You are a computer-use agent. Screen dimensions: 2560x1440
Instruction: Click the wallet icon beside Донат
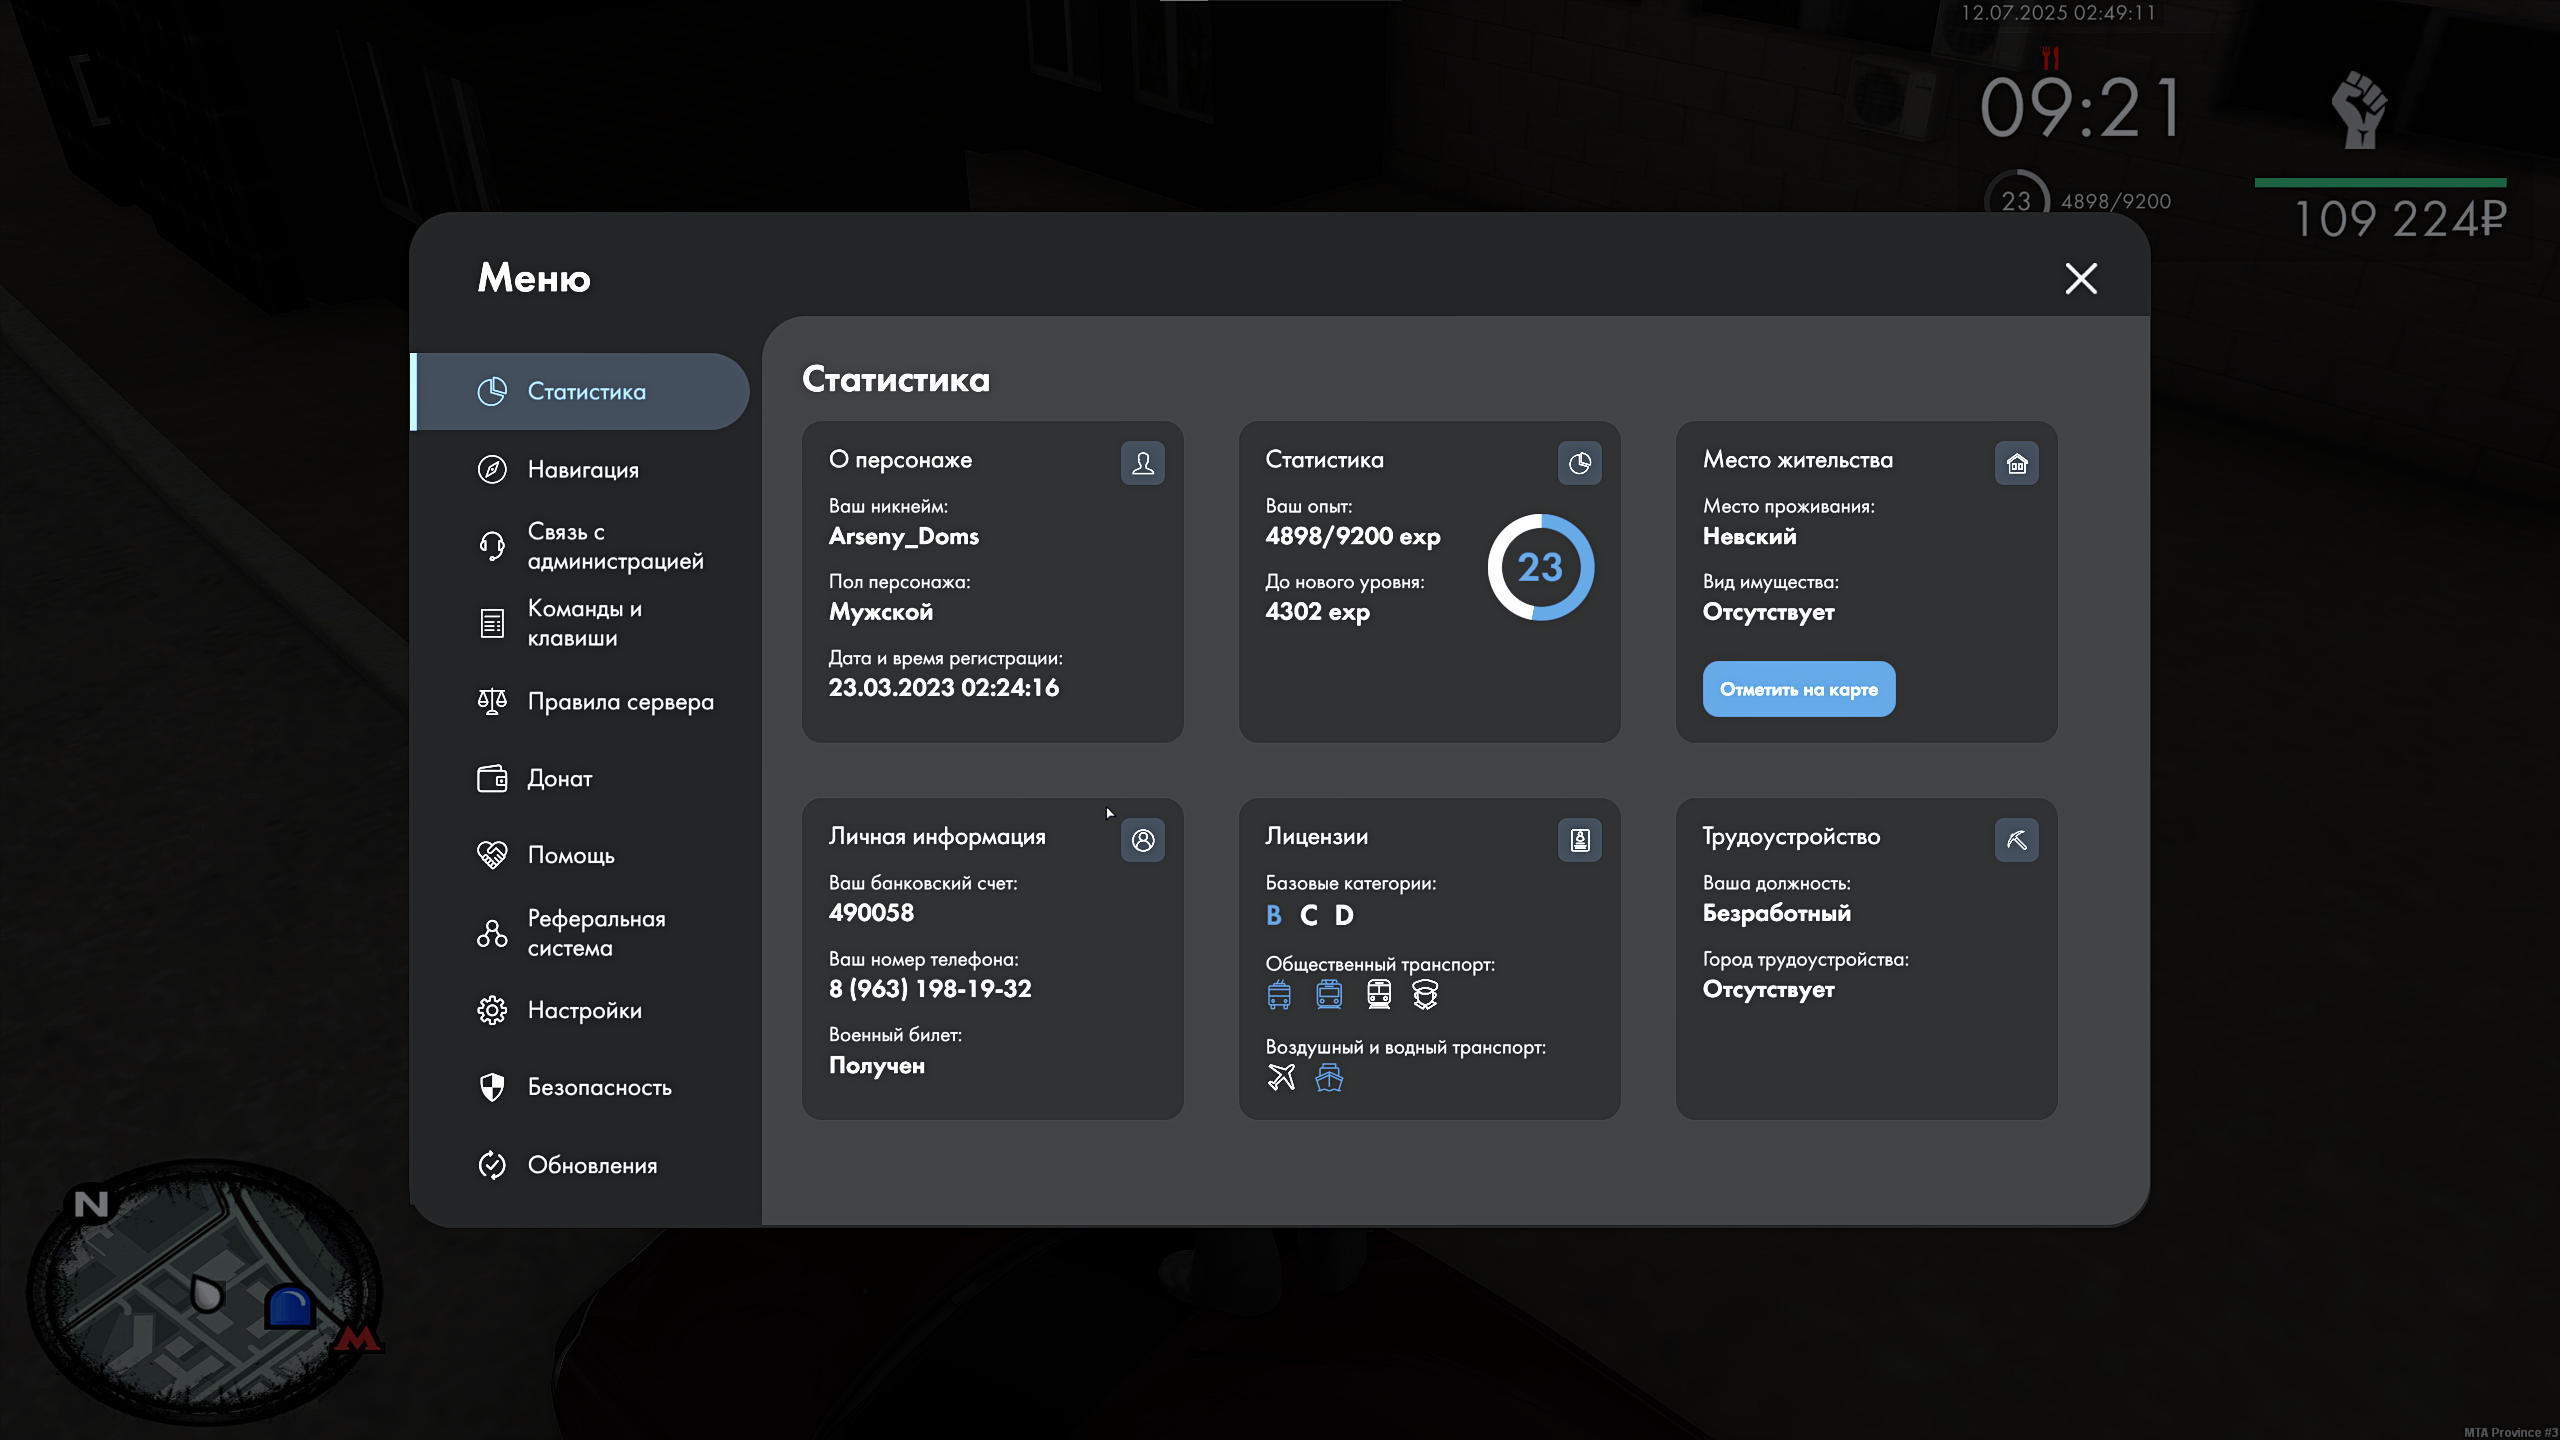point(492,778)
